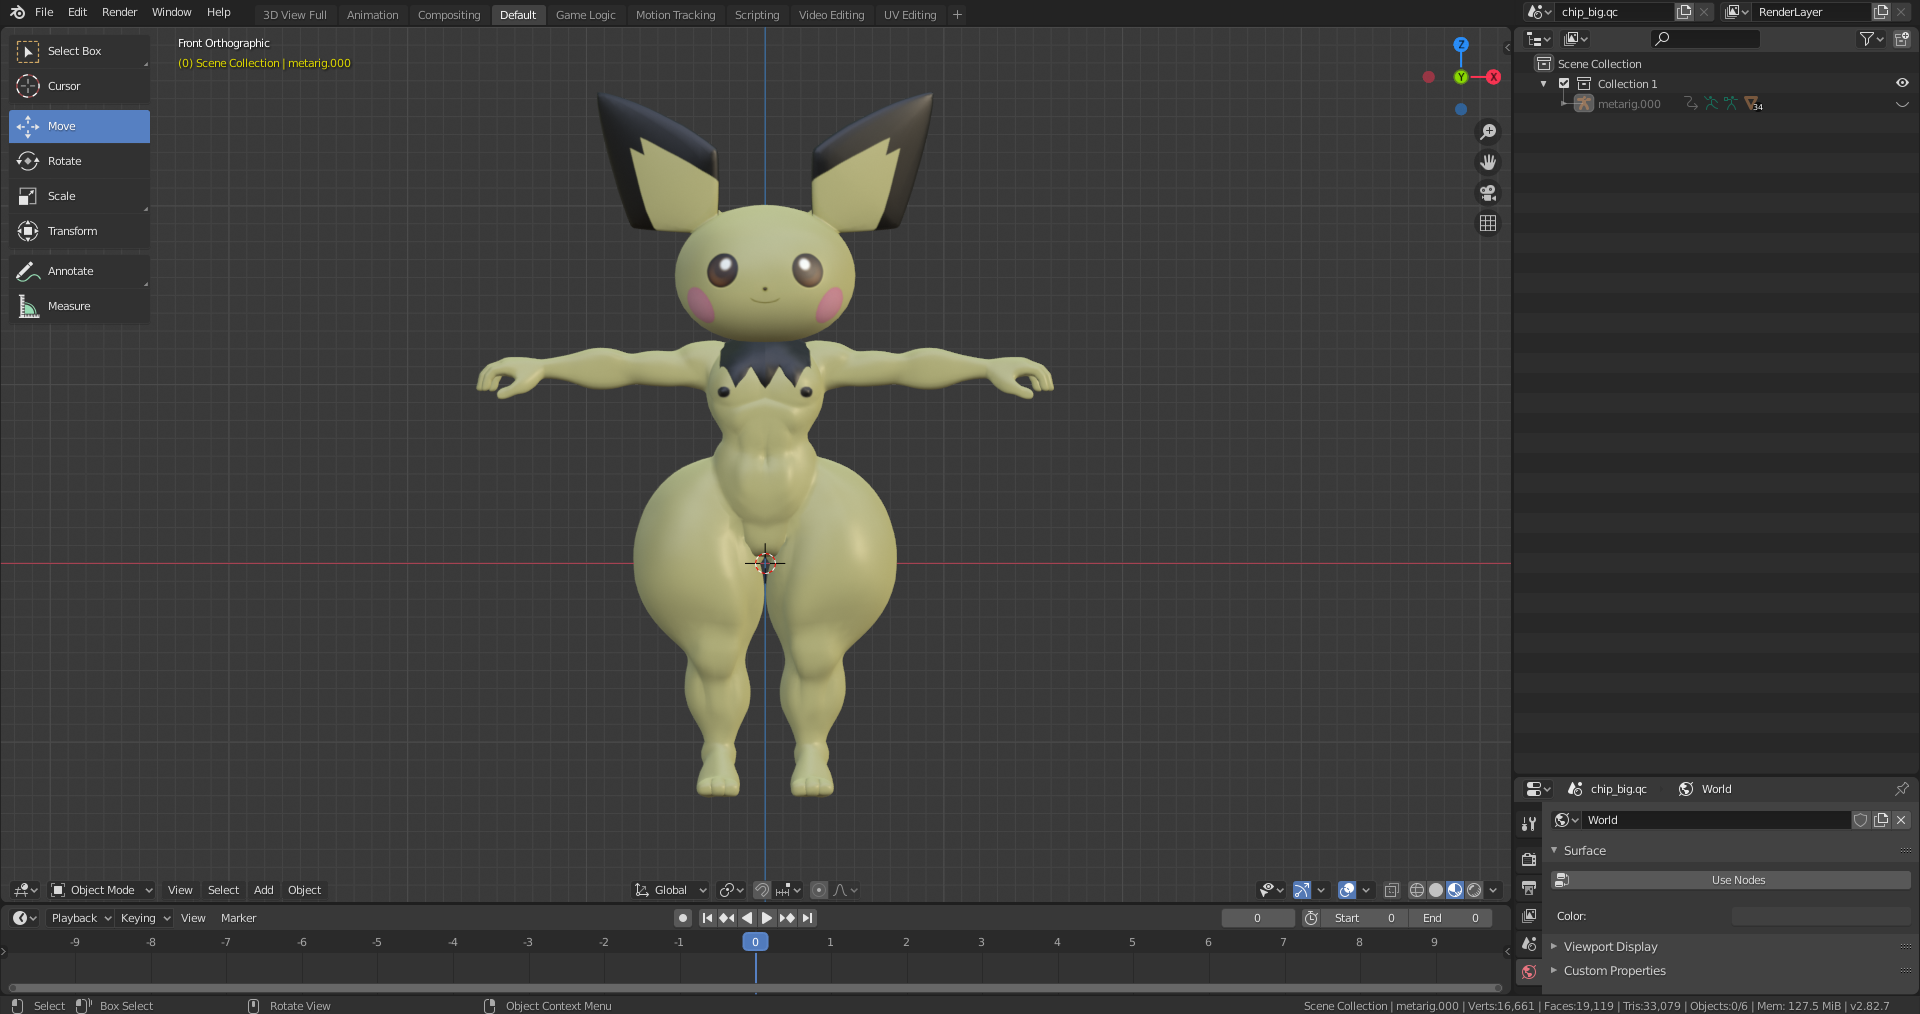The image size is (1920, 1014).
Task: Collapse Collection 1 tree arrow
Action: click(x=1544, y=84)
